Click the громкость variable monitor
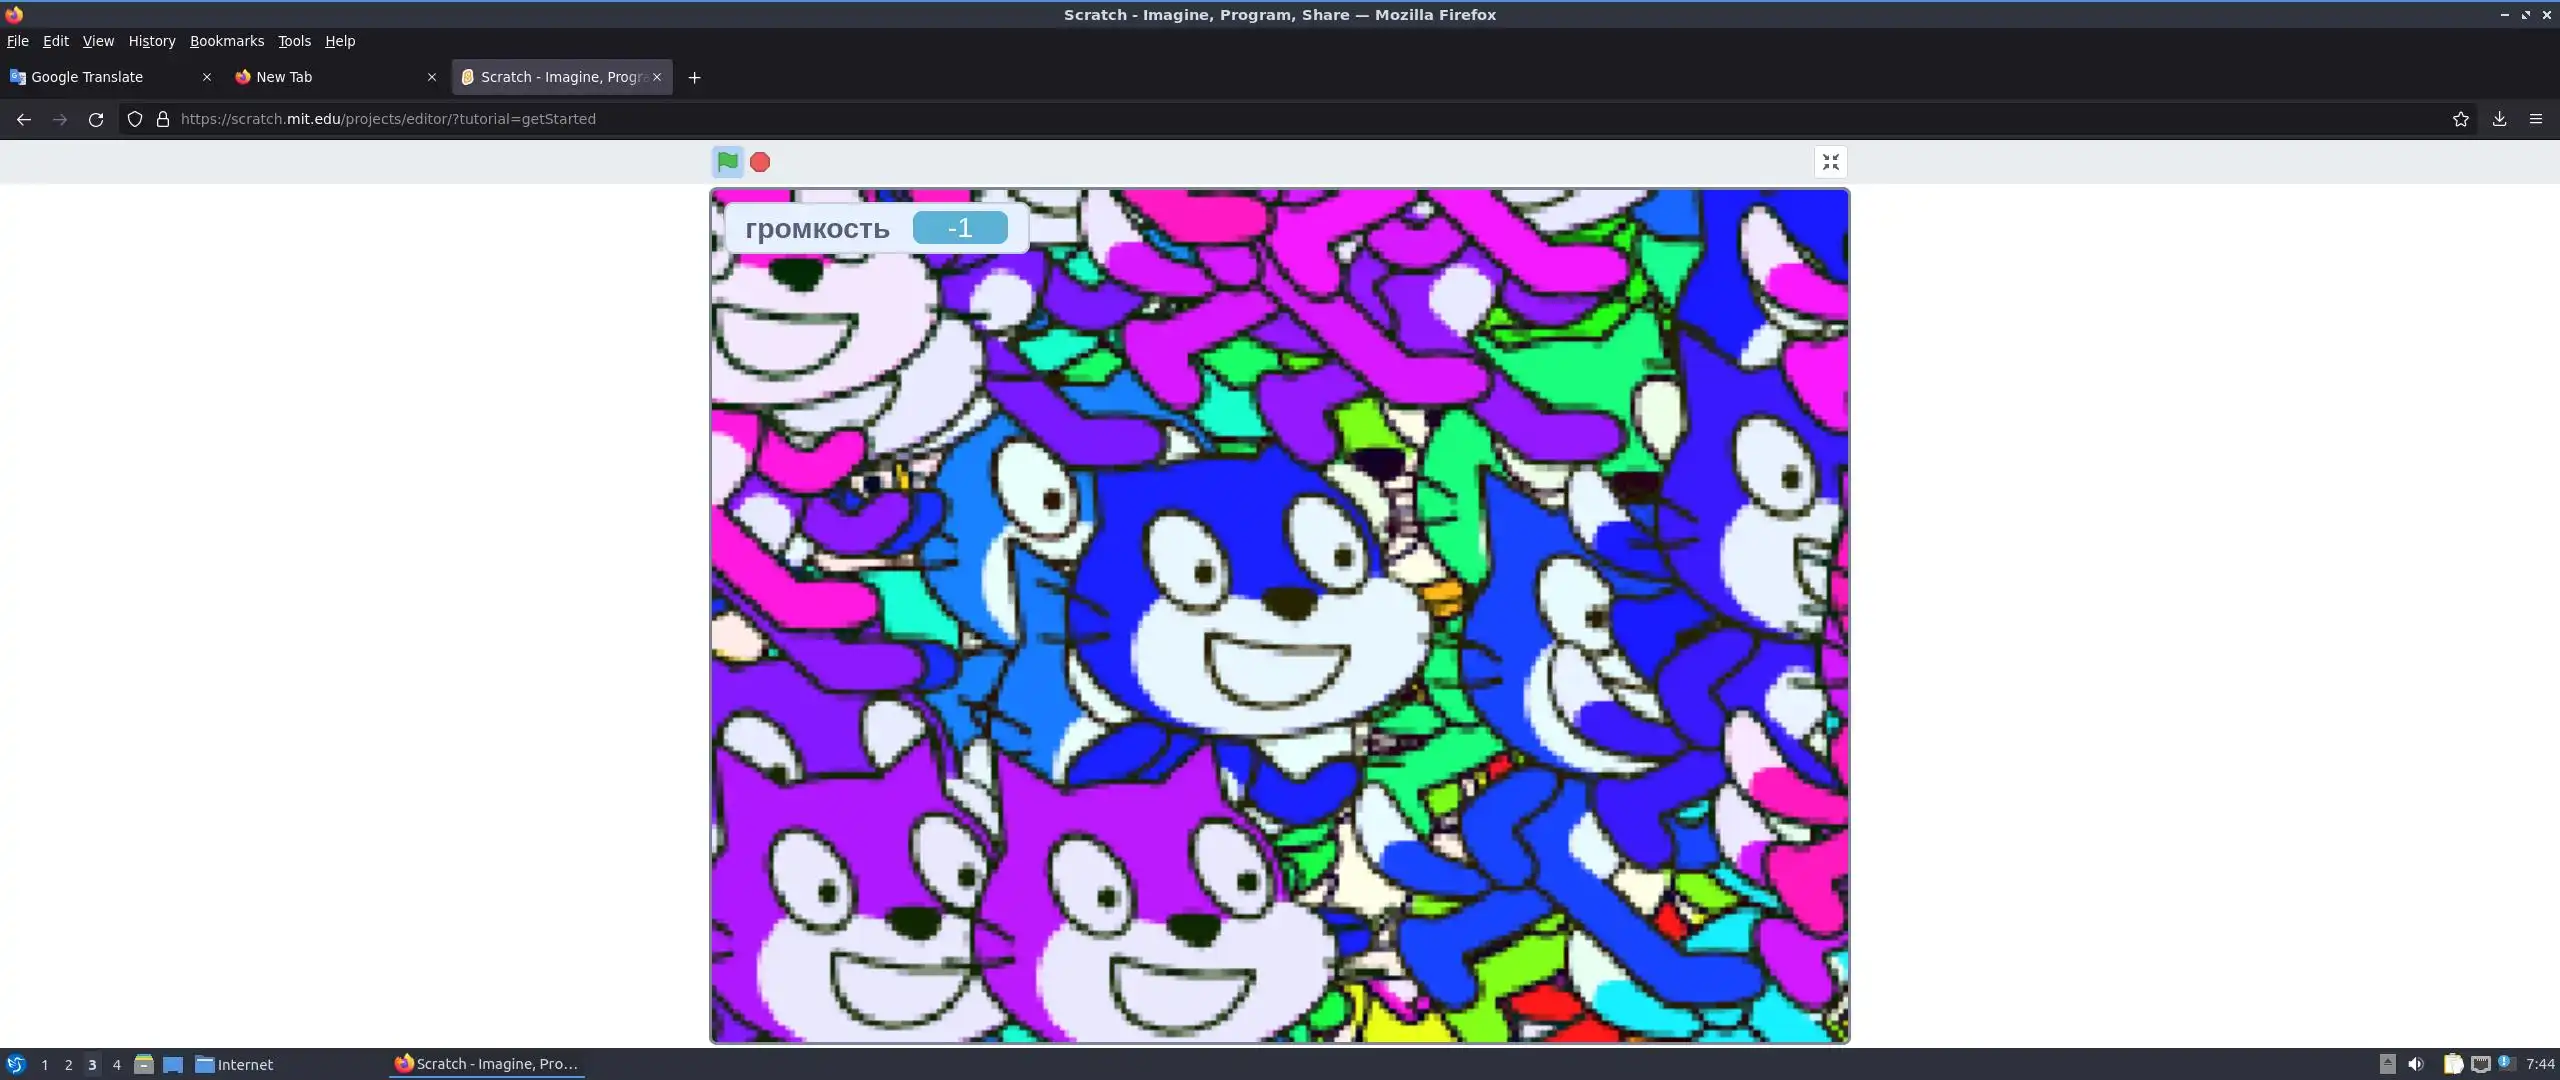 coord(874,228)
